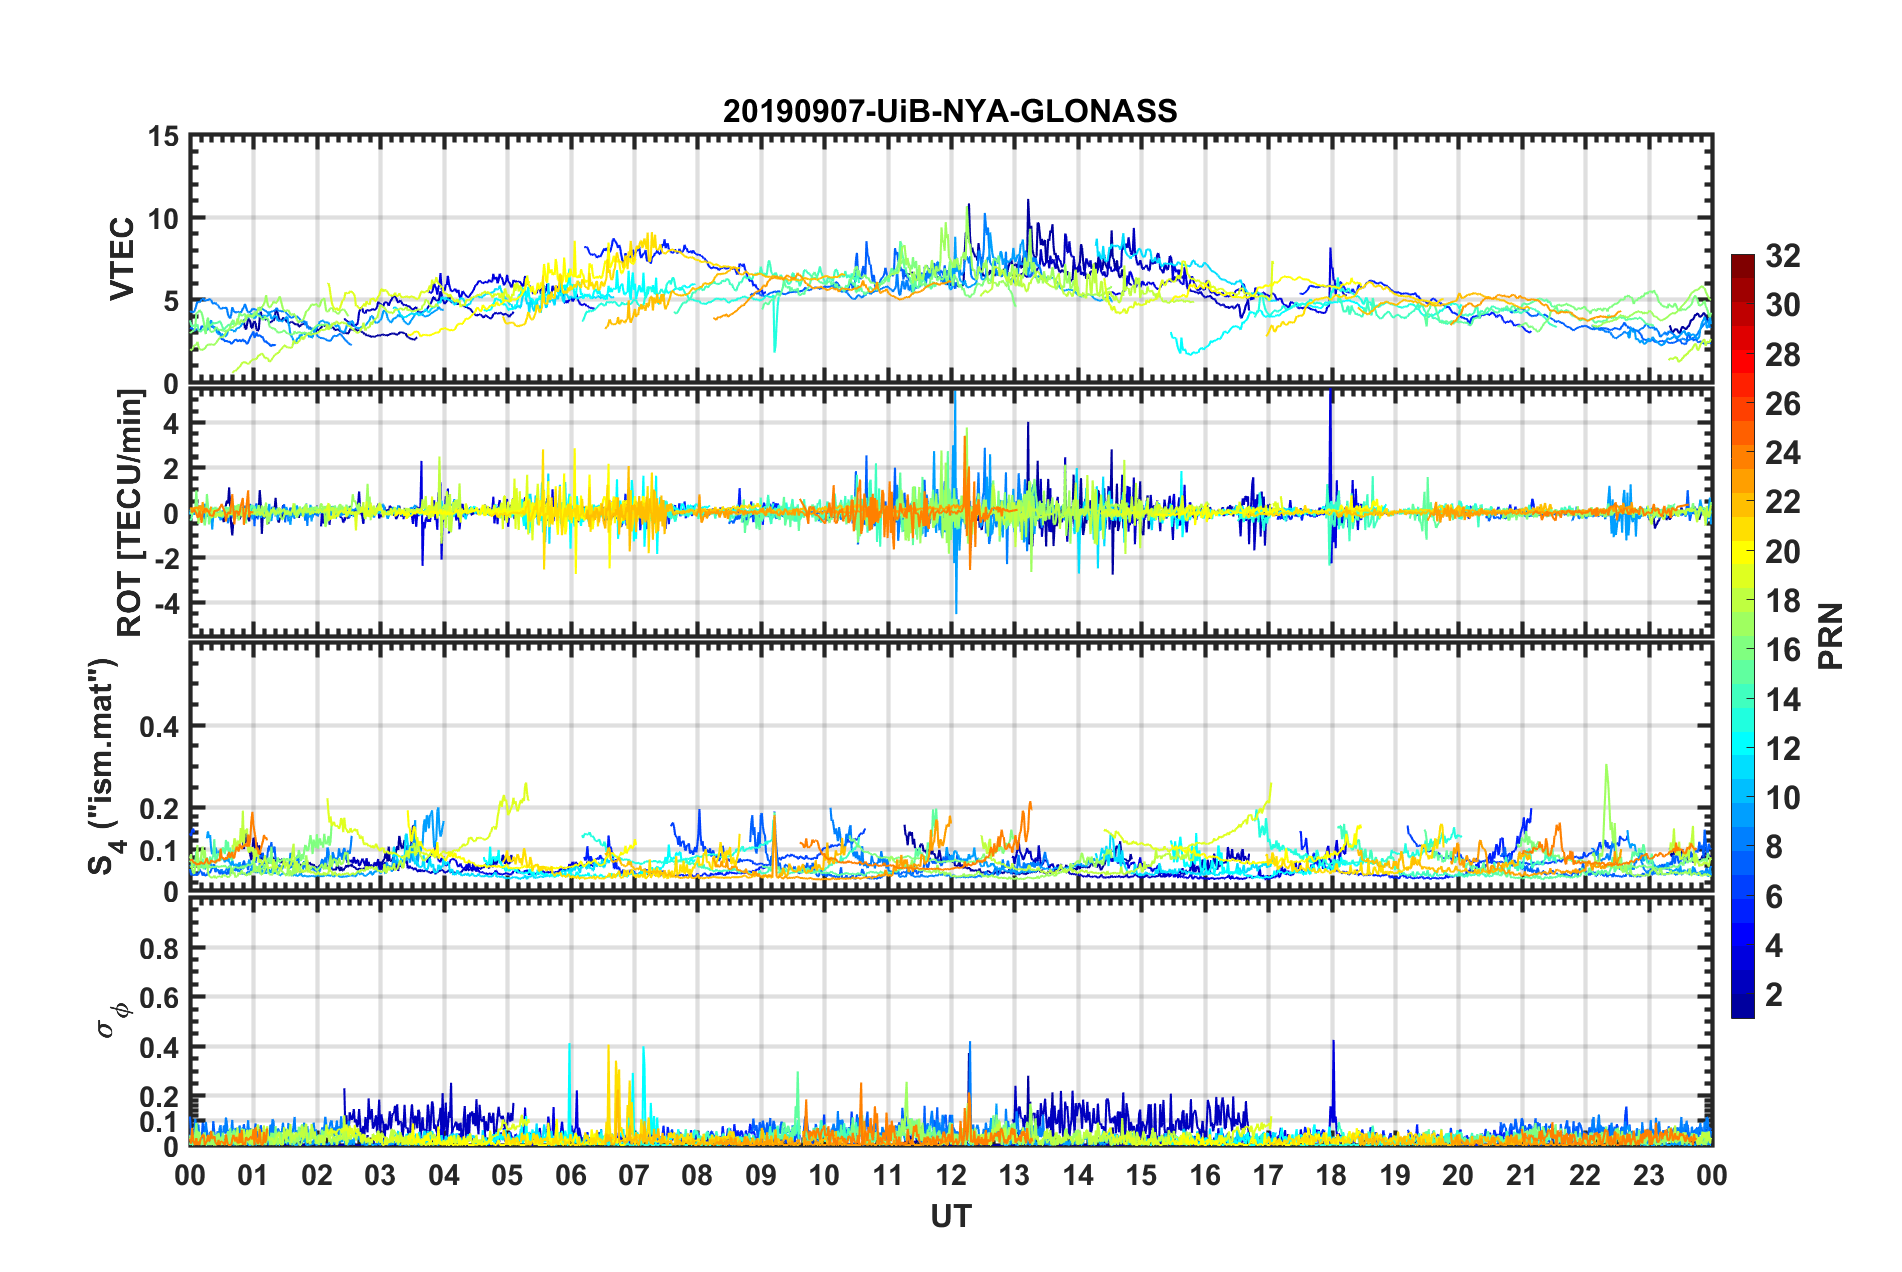Viewport: 1902px width, 1272px height.
Task: Click UT axis tick label 19
Action: 1395,1175
